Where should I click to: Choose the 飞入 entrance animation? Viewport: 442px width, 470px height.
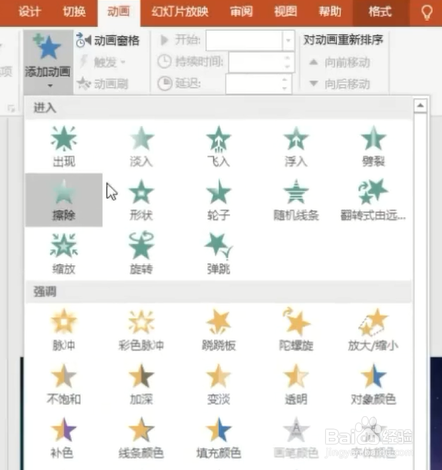tap(218, 147)
